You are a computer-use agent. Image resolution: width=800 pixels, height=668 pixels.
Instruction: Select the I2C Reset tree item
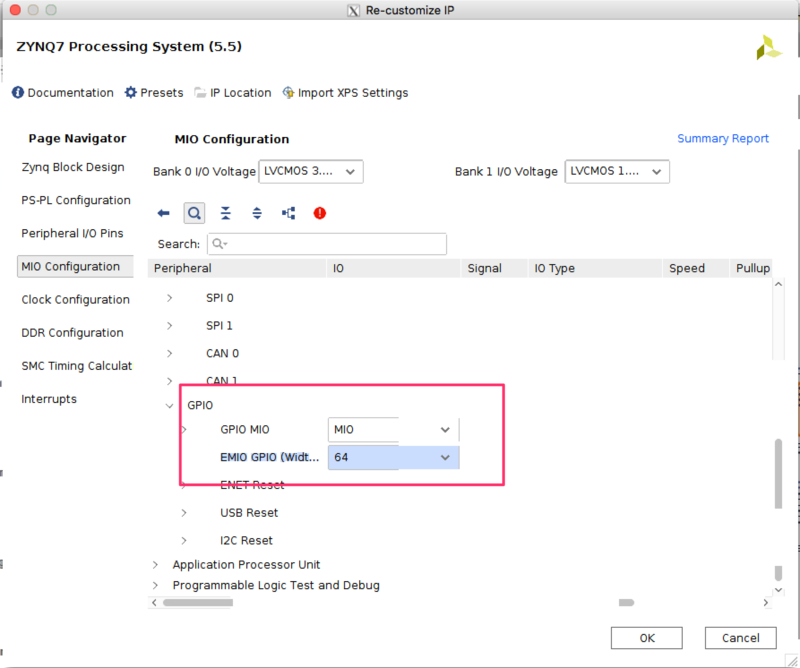click(246, 540)
